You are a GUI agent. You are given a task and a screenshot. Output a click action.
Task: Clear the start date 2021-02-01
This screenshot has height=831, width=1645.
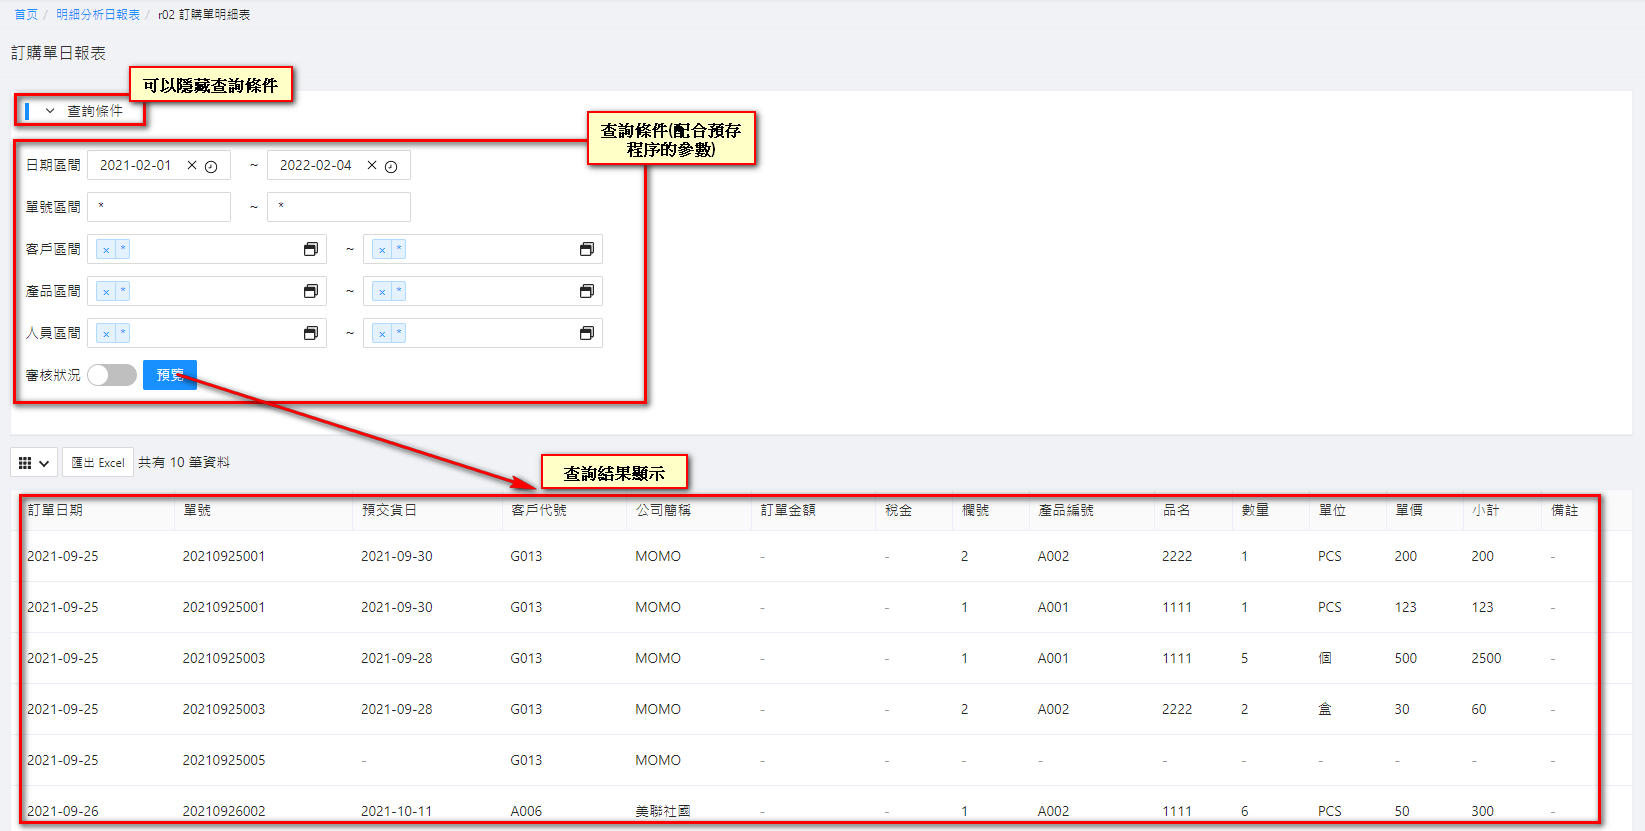192,165
